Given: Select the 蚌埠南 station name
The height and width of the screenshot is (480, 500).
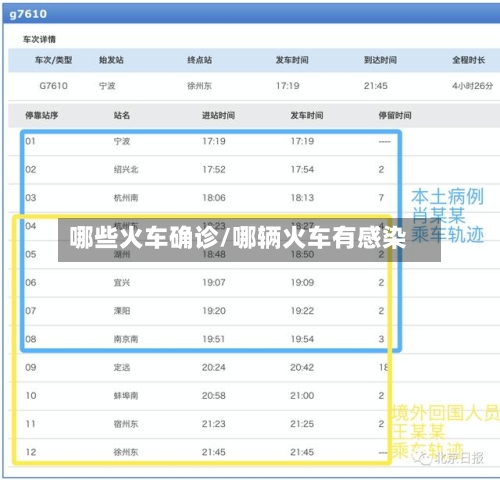Looking at the screenshot, I should 126,396.
